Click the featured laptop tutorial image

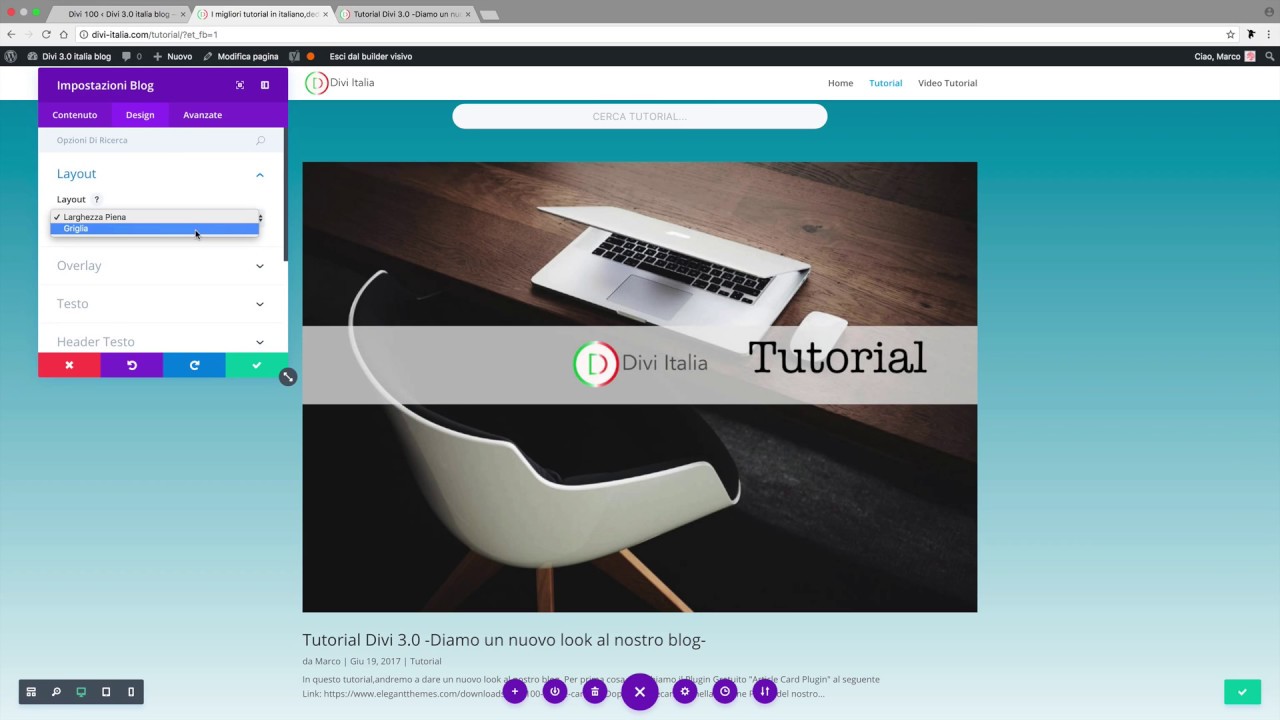coord(640,387)
